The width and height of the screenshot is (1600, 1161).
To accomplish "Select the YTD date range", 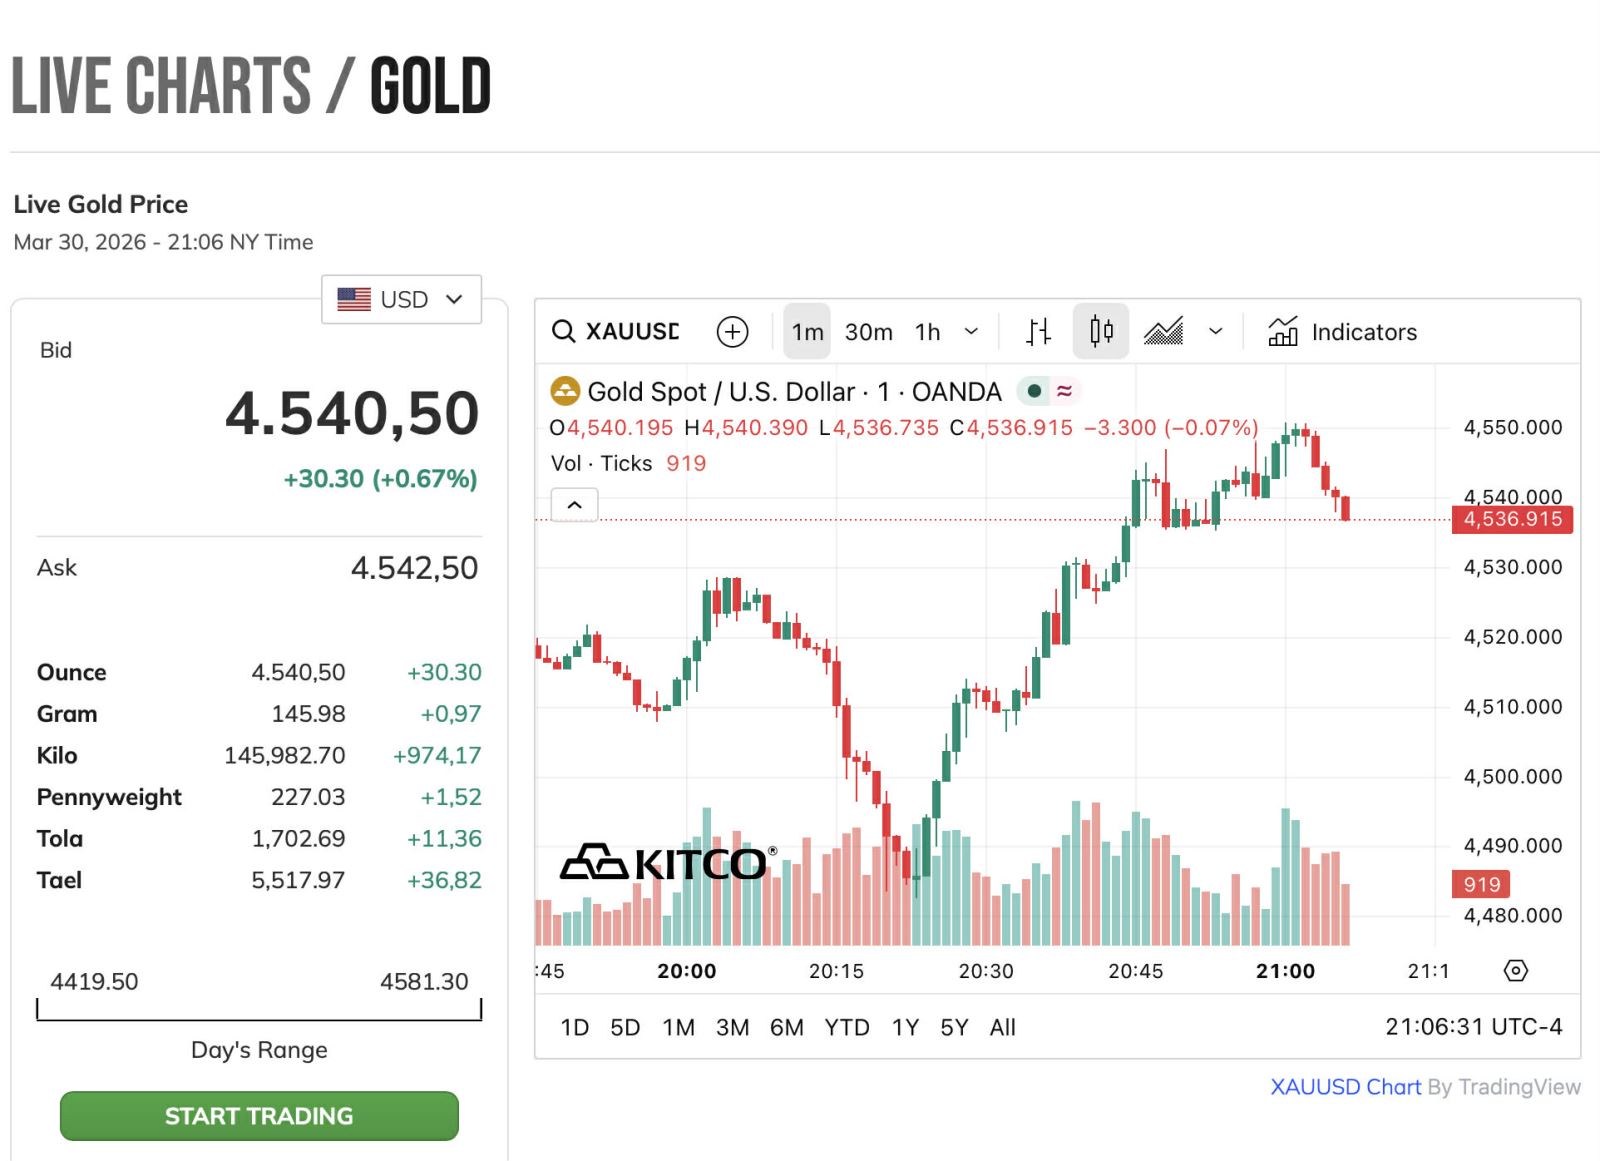I will (x=846, y=1028).
